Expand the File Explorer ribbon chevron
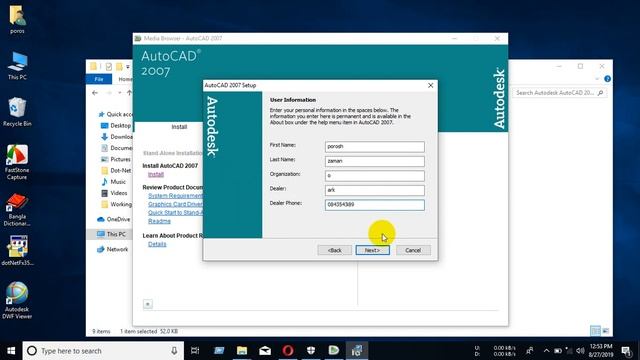Image resolution: width=640 pixels, height=360 pixels. tap(597, 79)
